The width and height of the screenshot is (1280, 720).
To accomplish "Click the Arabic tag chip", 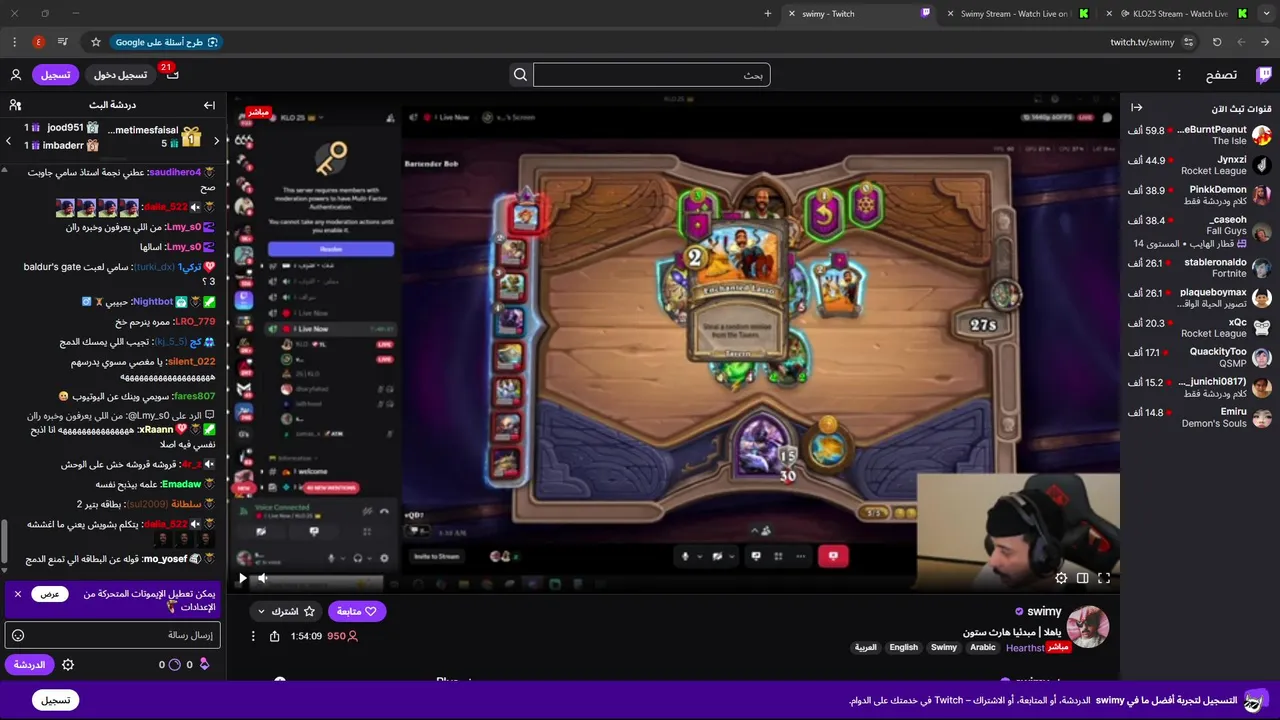I will click(983, 647).
